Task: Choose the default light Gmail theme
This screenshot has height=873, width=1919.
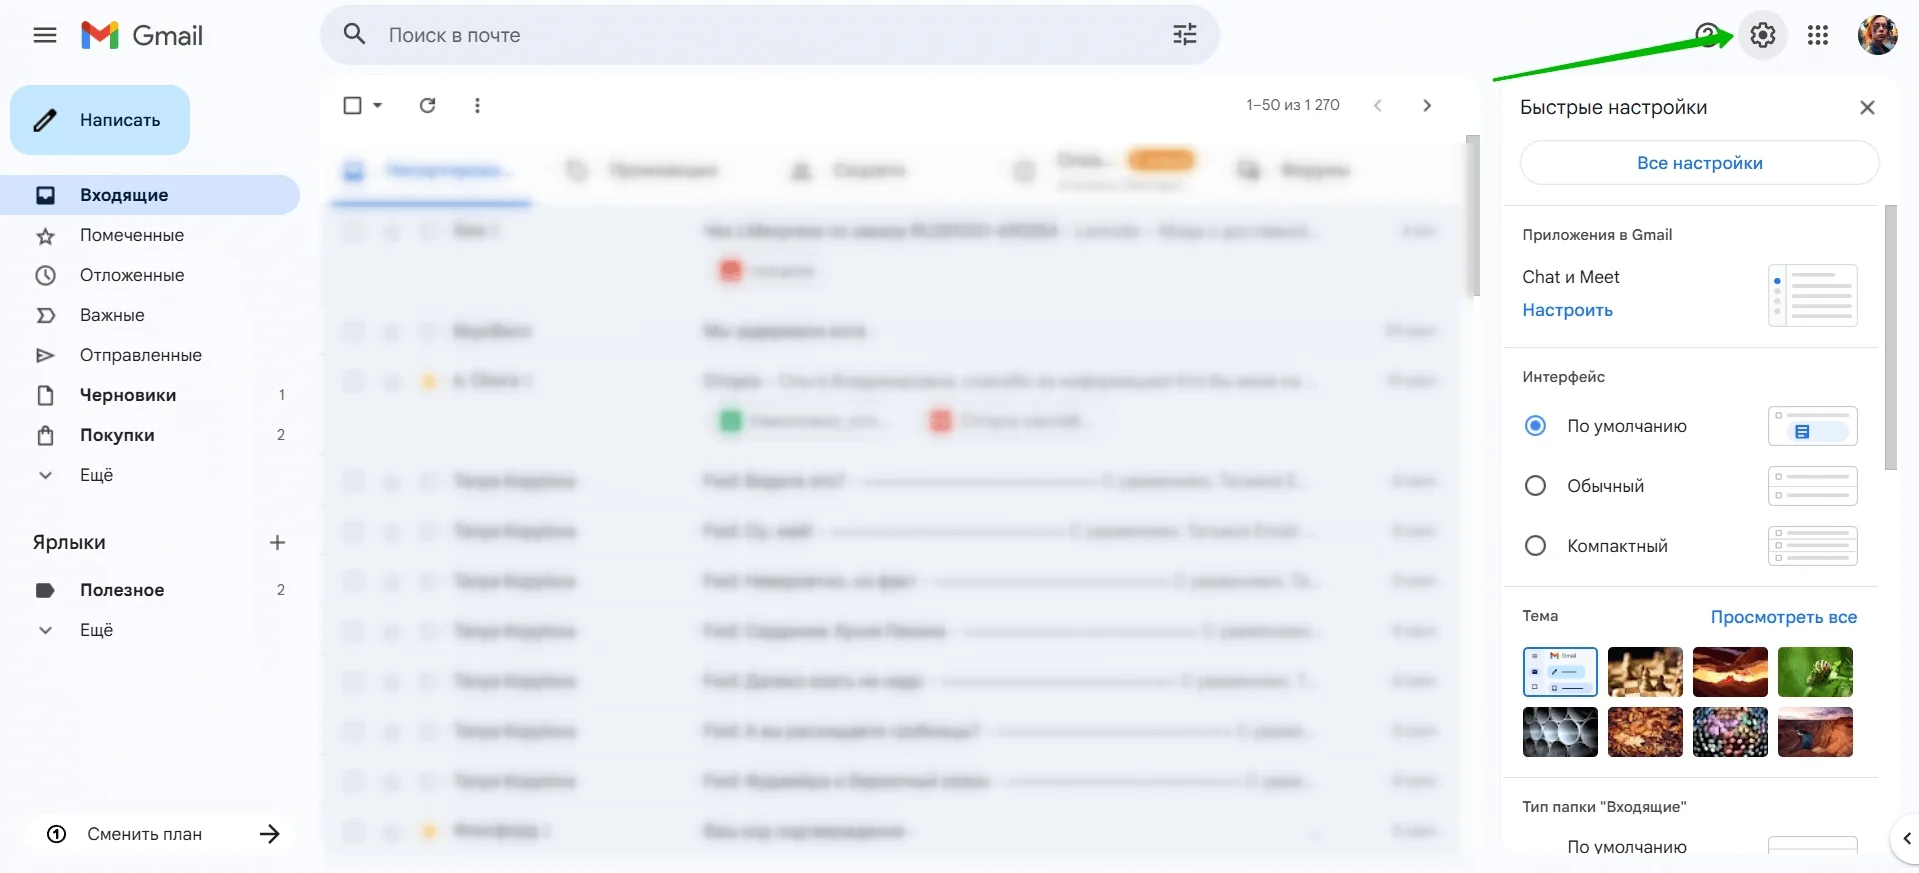Action: [x=1560, y=672]
